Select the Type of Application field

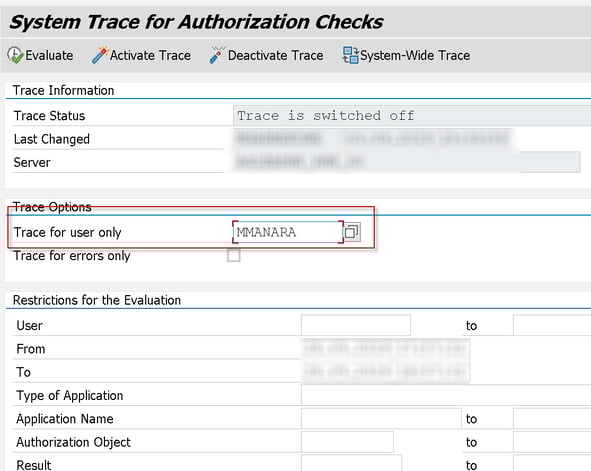point(446,395)
